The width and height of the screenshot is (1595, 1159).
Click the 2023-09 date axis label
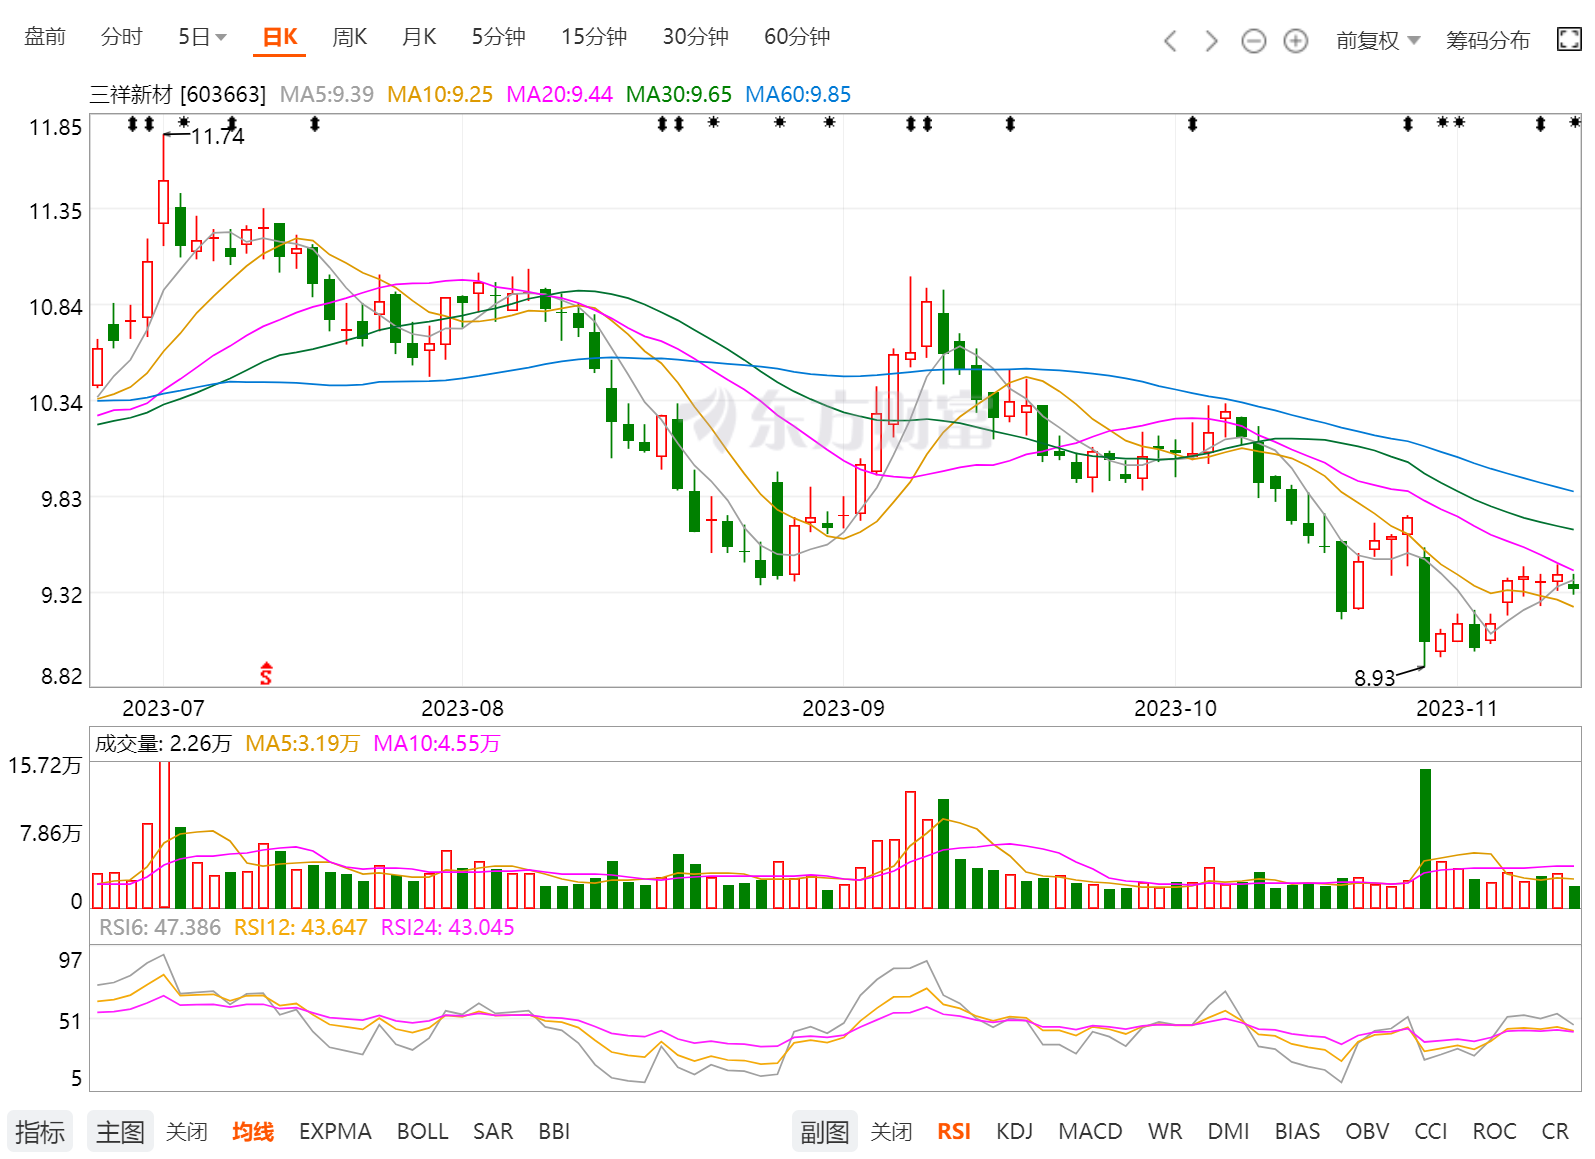click(843, 709)
